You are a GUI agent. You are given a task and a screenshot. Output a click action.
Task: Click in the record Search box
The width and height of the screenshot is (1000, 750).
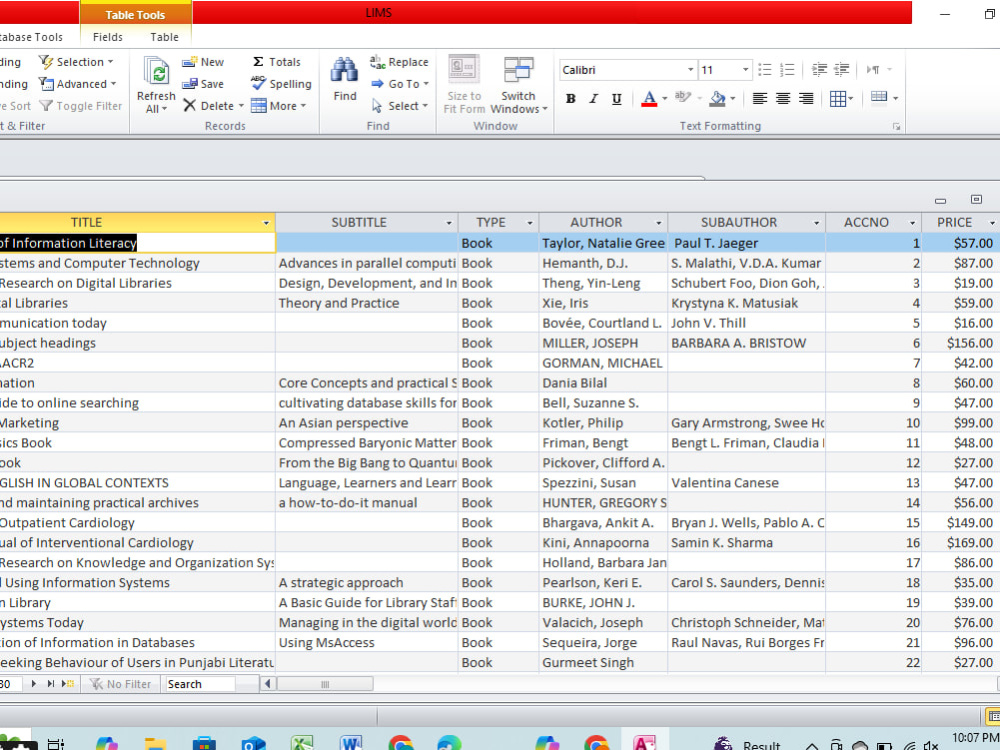pyautogui.click(x=200, y=684)
